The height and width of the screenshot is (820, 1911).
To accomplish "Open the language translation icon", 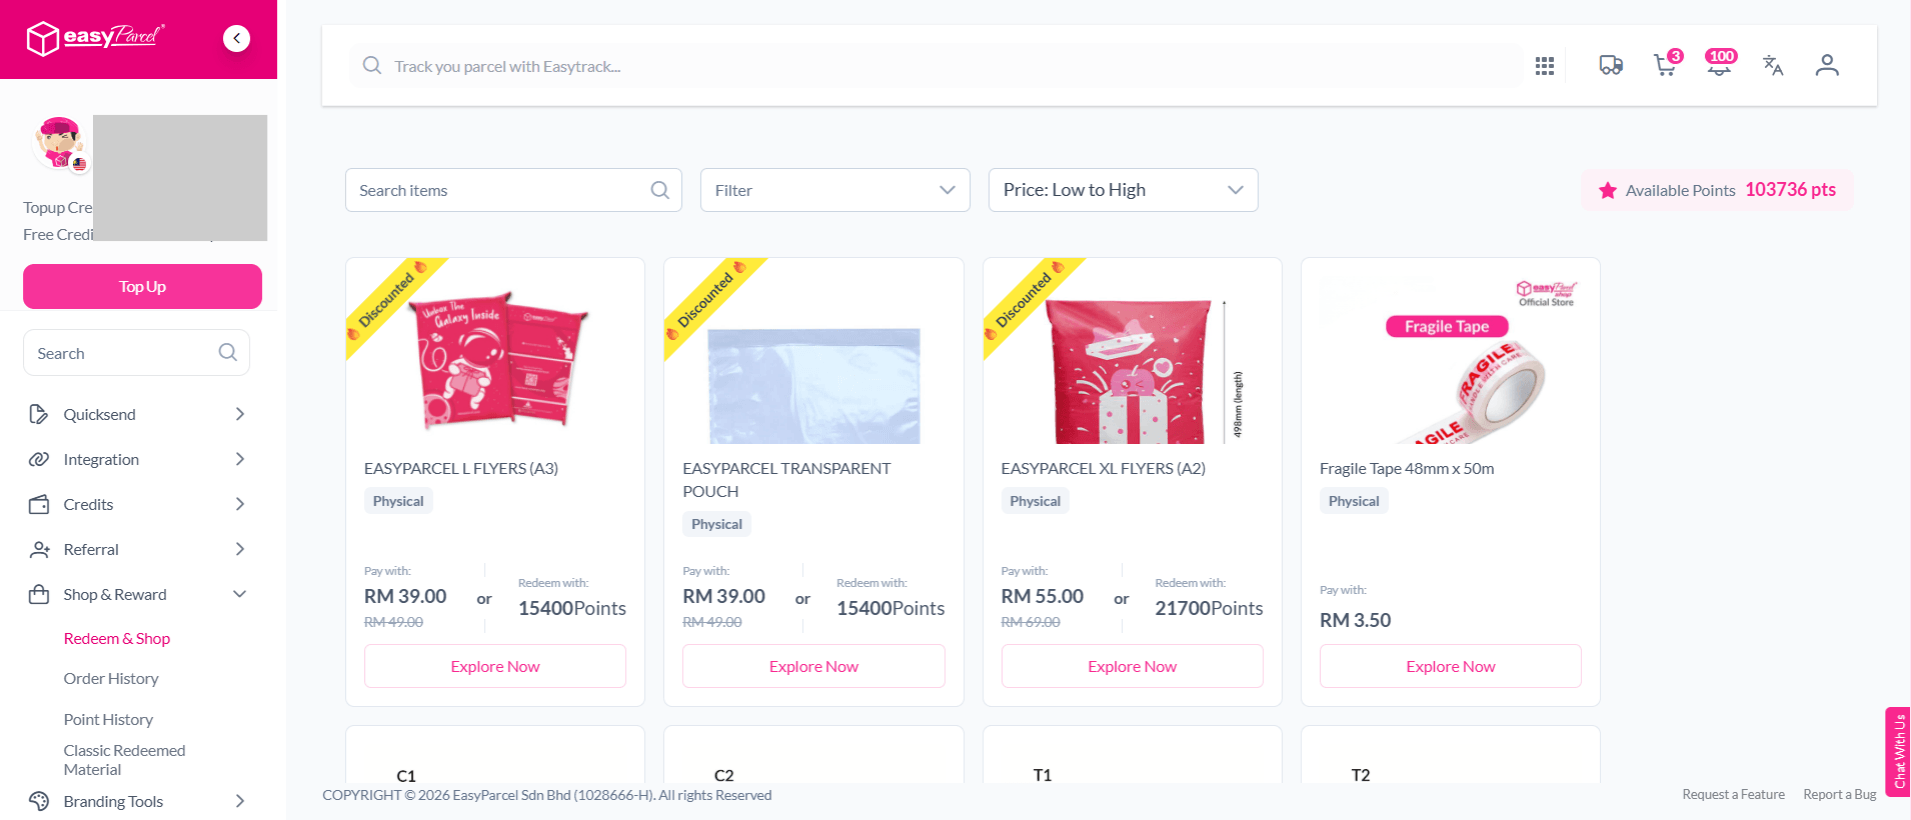I will tap(1773, 66).
